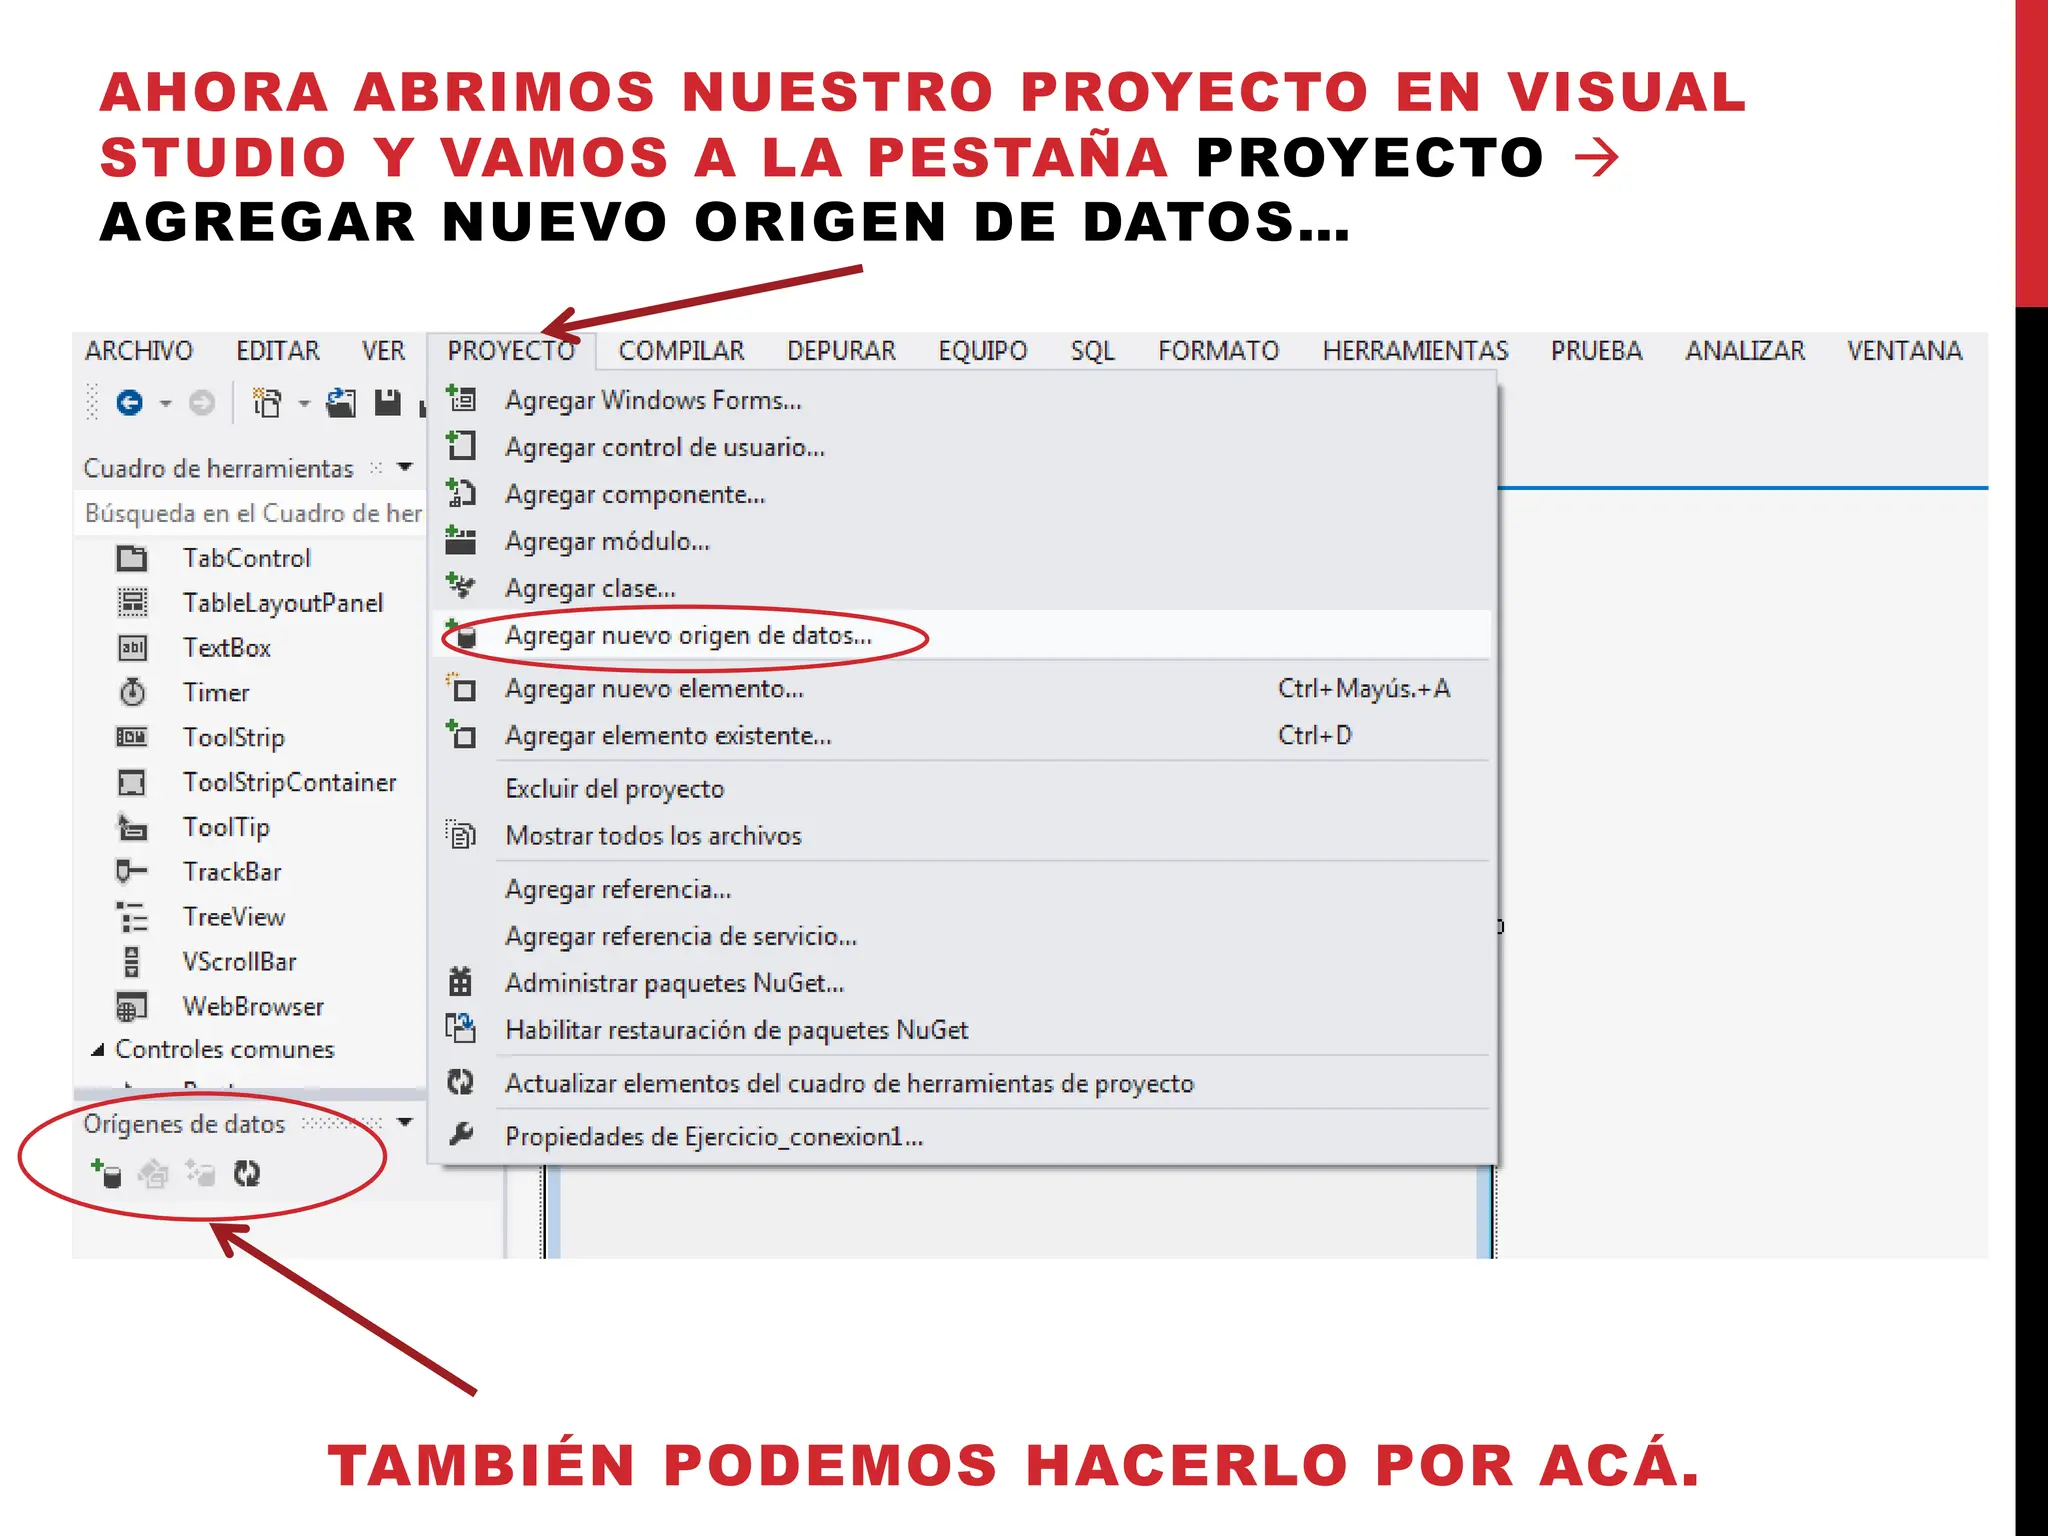Image resolution: width=2048 pixels, height=1536 pixels.
Task: Open the Cuadro de herramientas panel dropdown arrow
Action: pos(405,467)
